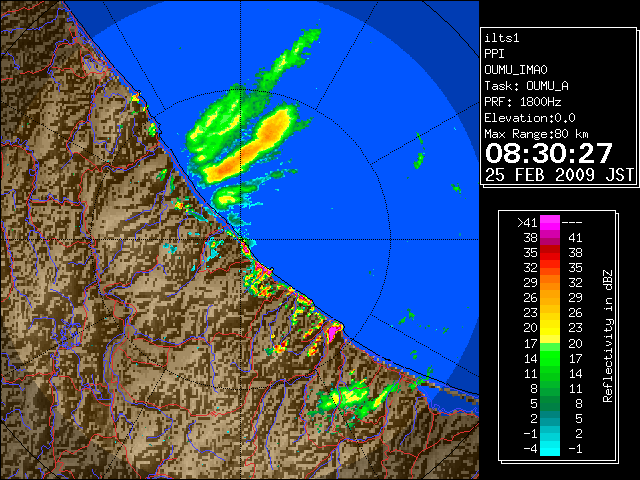Select the Task: OUMU_A line

click(x=526, y=86)
